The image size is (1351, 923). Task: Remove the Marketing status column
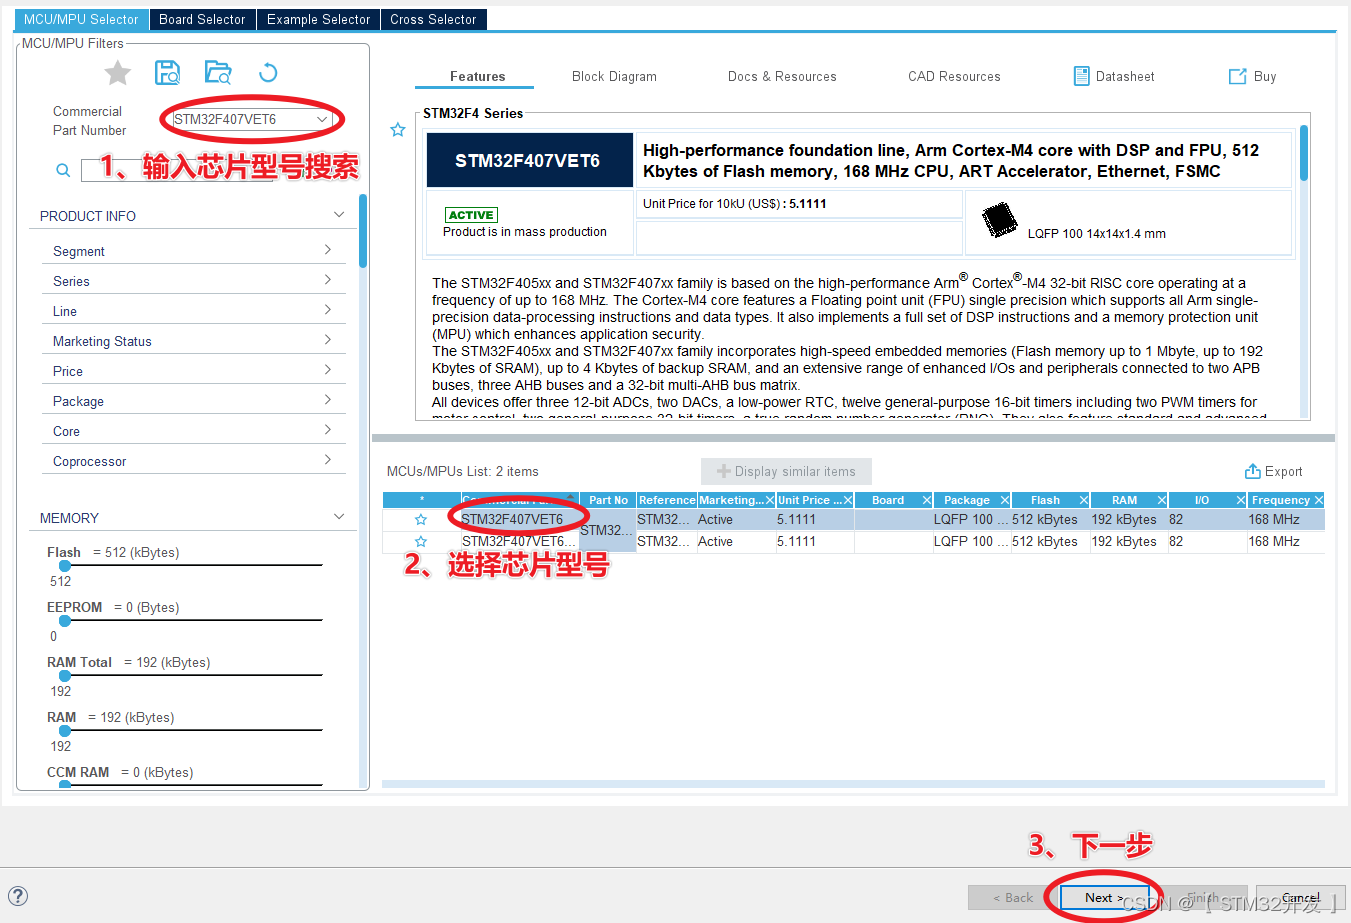pos(769,500)
